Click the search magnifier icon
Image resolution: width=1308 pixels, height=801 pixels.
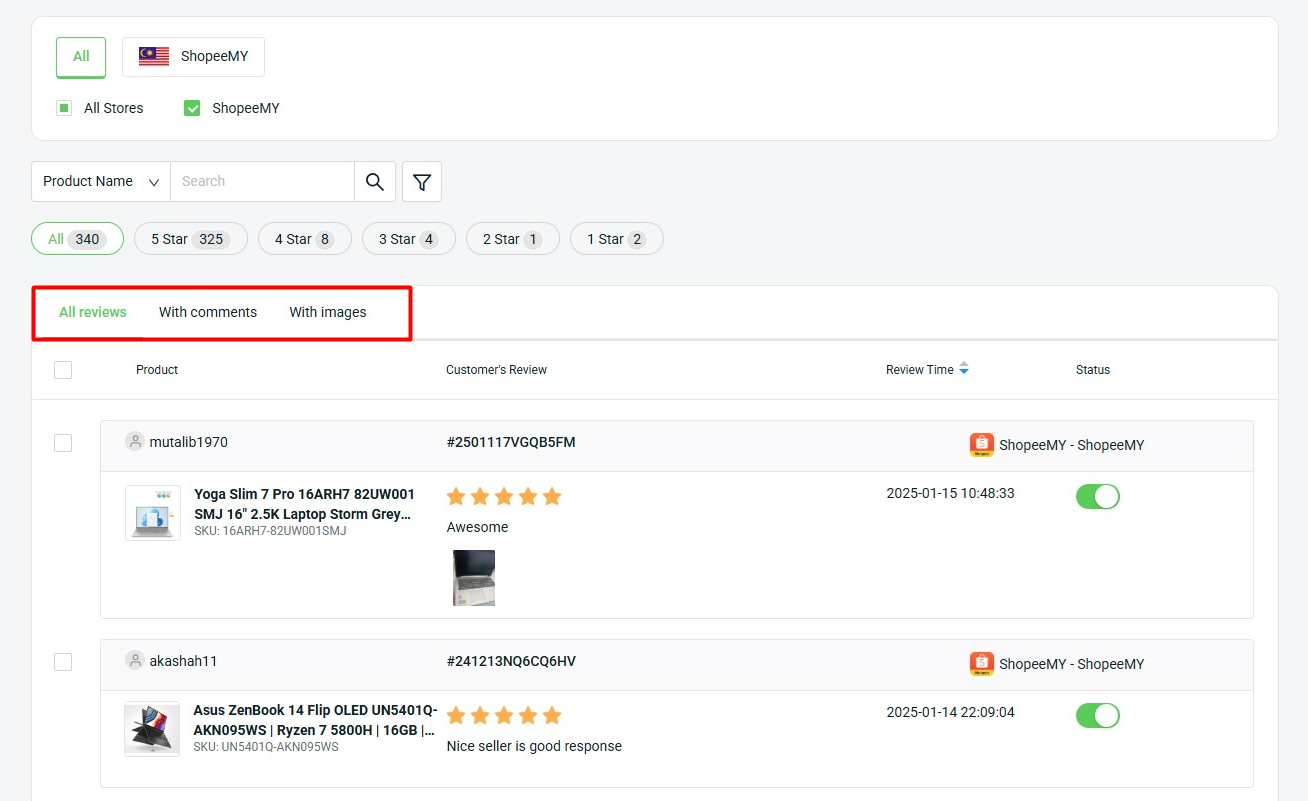pyautogui.click(x=375, y=181)
